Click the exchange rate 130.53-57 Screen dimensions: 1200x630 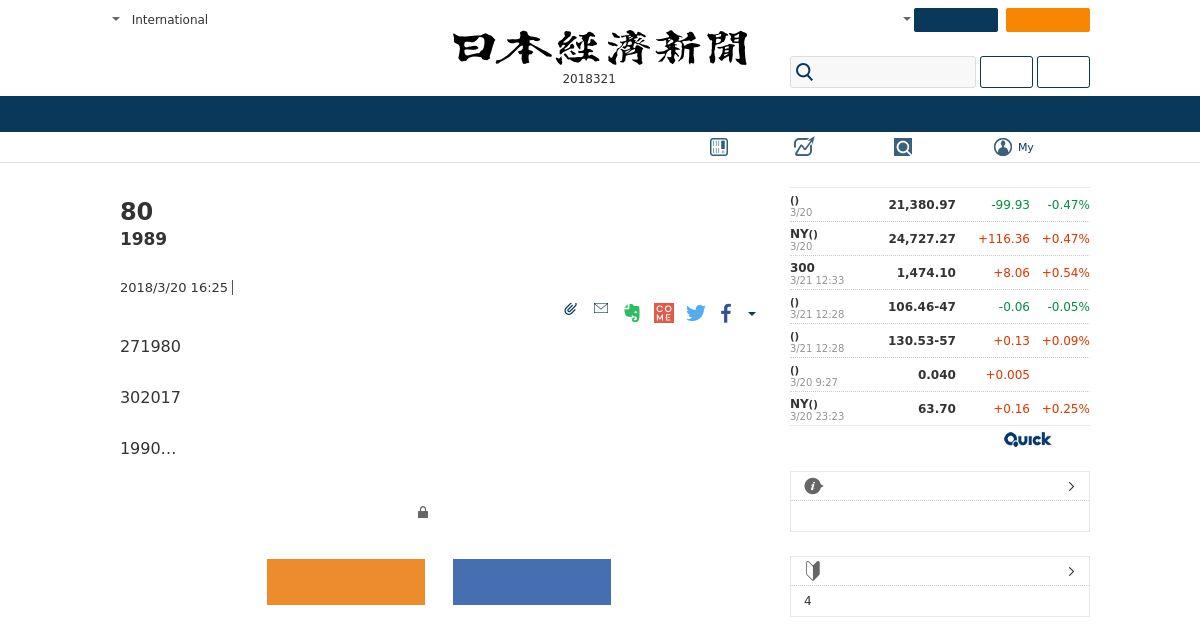click(x=922, y=340)
